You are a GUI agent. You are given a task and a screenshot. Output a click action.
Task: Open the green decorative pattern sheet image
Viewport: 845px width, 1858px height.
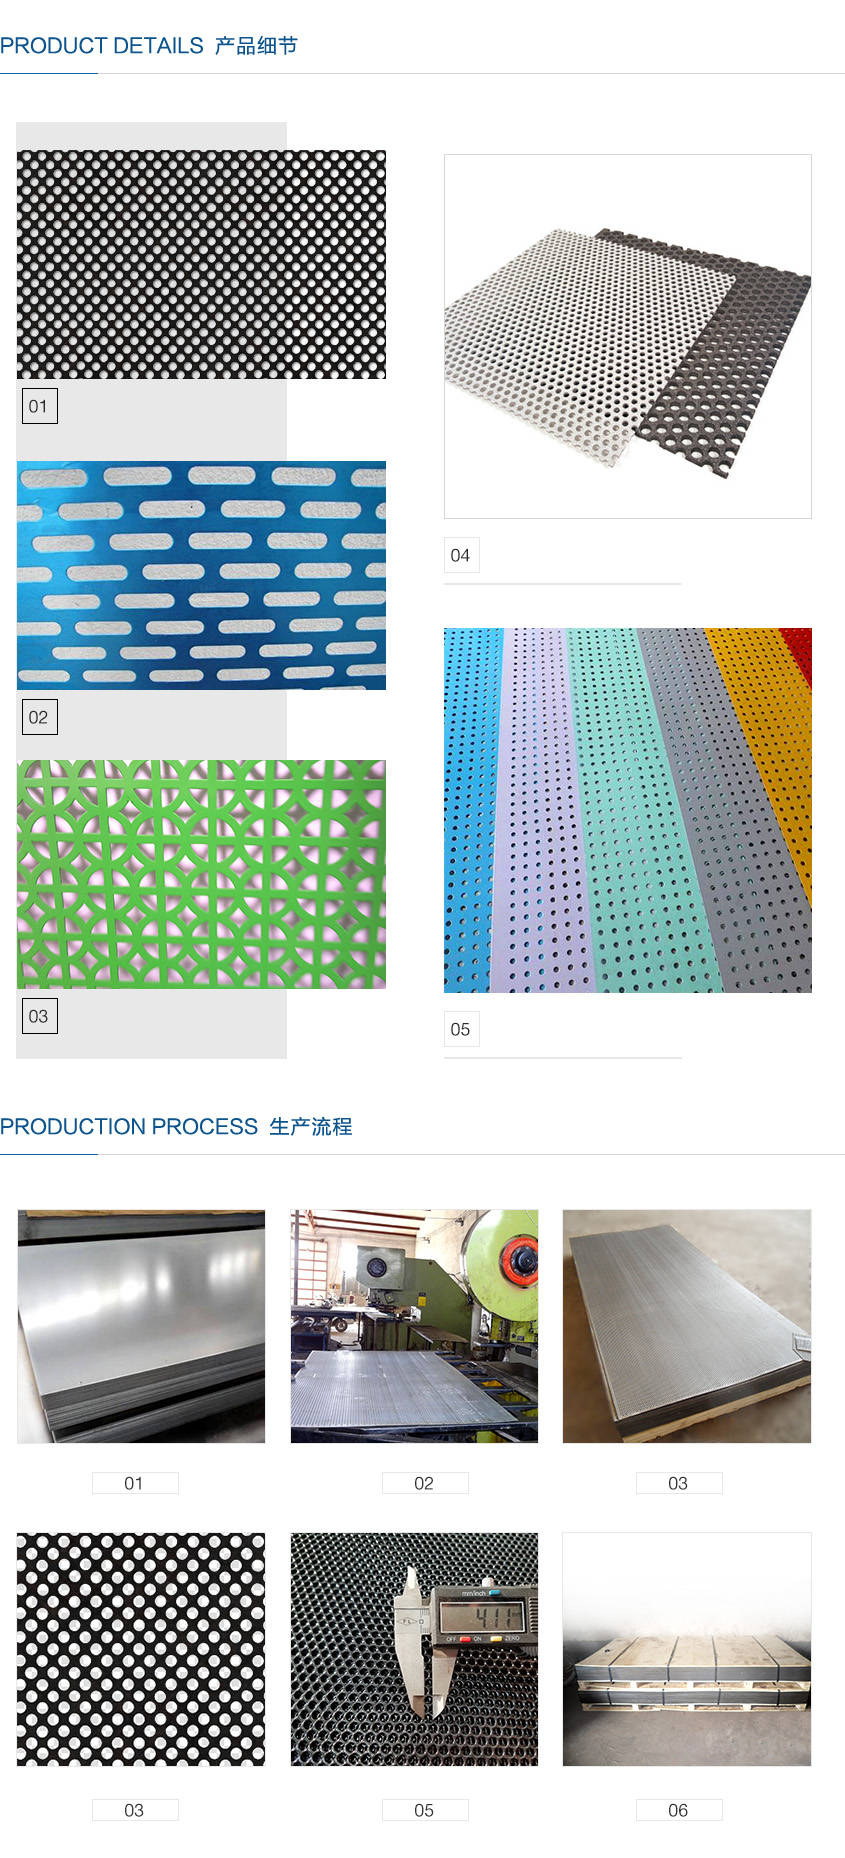point(201,875)
